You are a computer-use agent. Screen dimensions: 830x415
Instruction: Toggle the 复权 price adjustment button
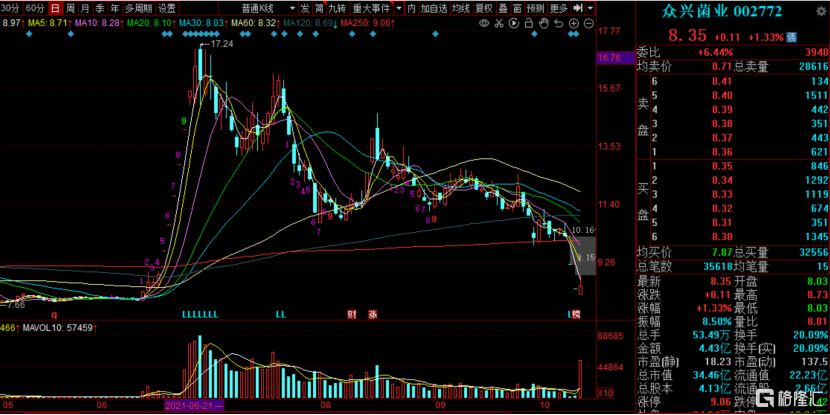point(483,8)
